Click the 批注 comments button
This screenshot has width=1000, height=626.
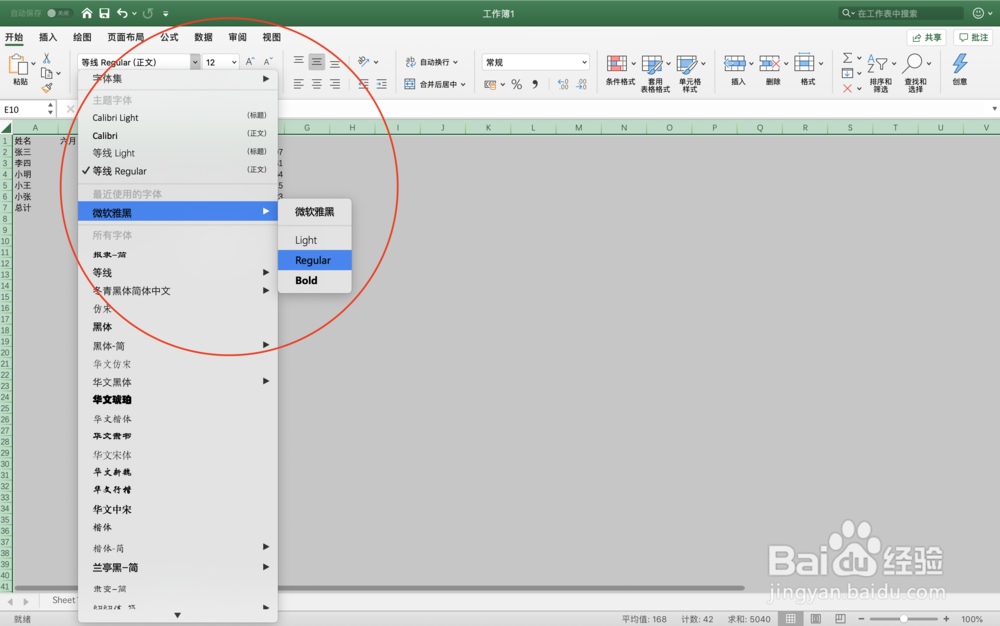pyautogui.click(x=974, y=38)
